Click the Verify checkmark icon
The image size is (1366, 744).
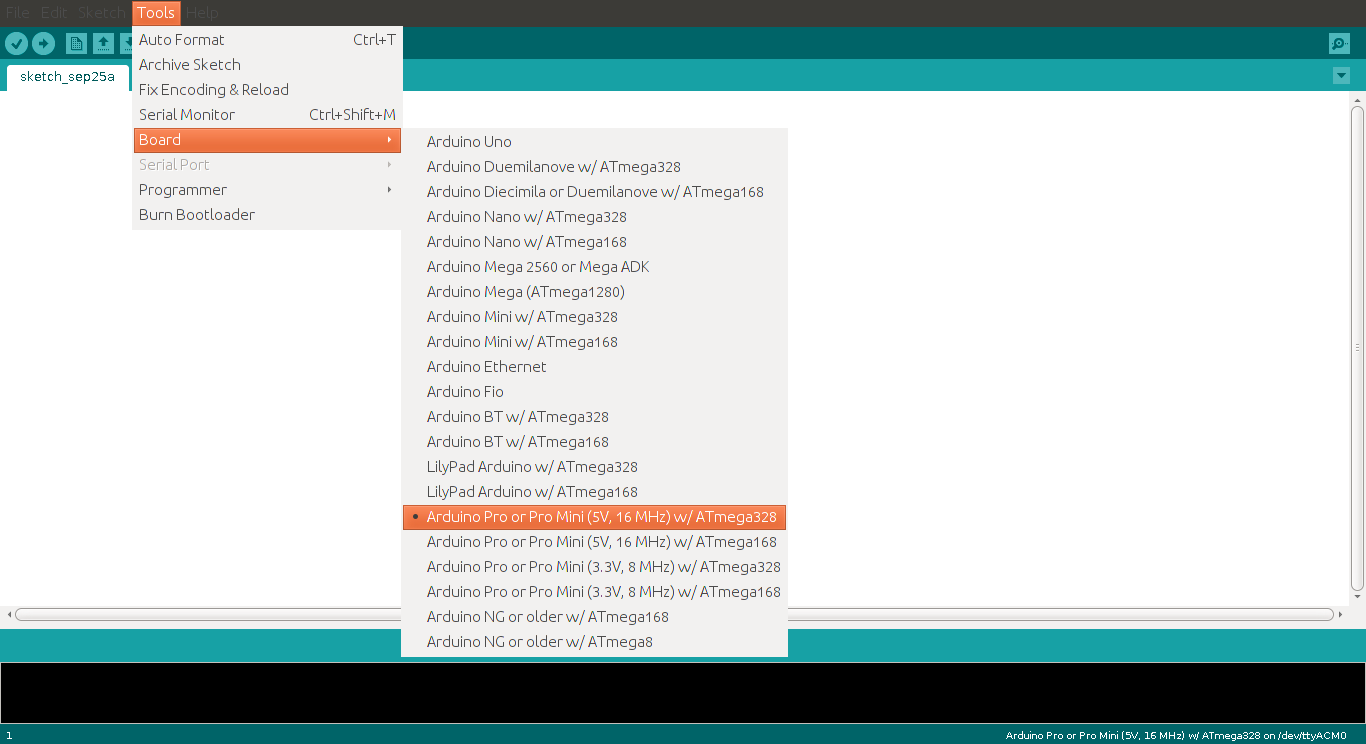tap(17, 44)
